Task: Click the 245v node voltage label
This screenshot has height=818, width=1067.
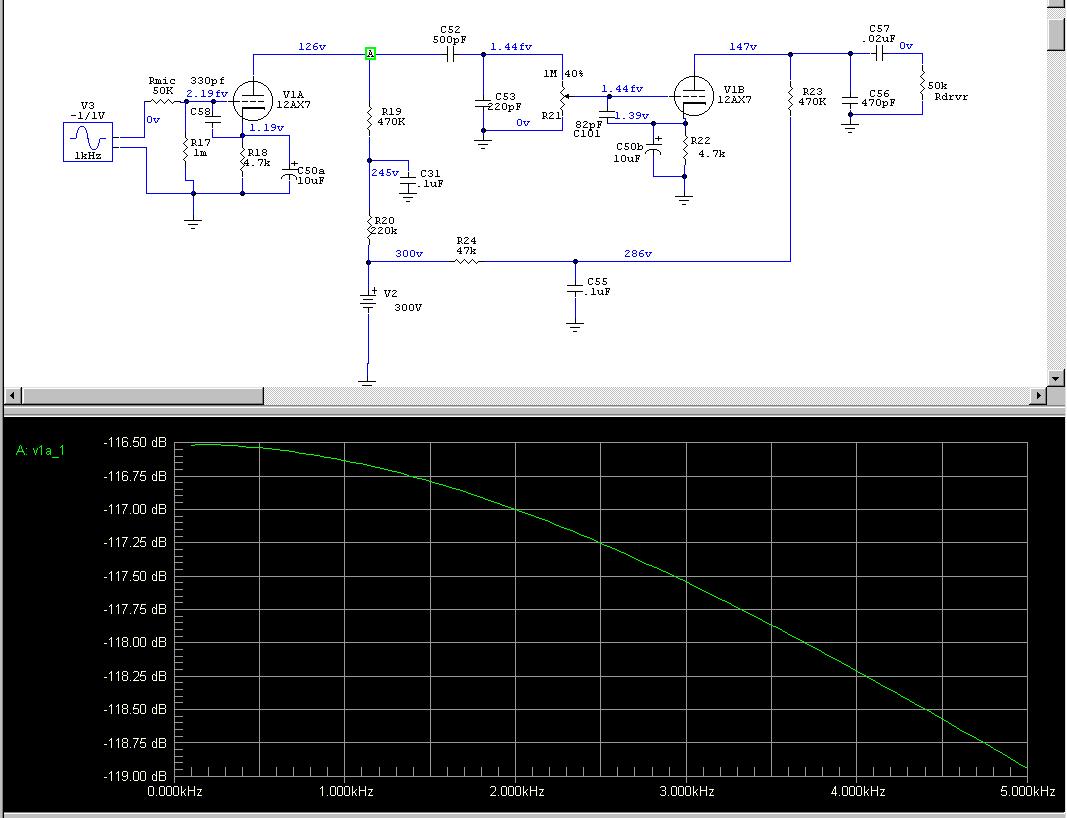Action: click(385, 172)
